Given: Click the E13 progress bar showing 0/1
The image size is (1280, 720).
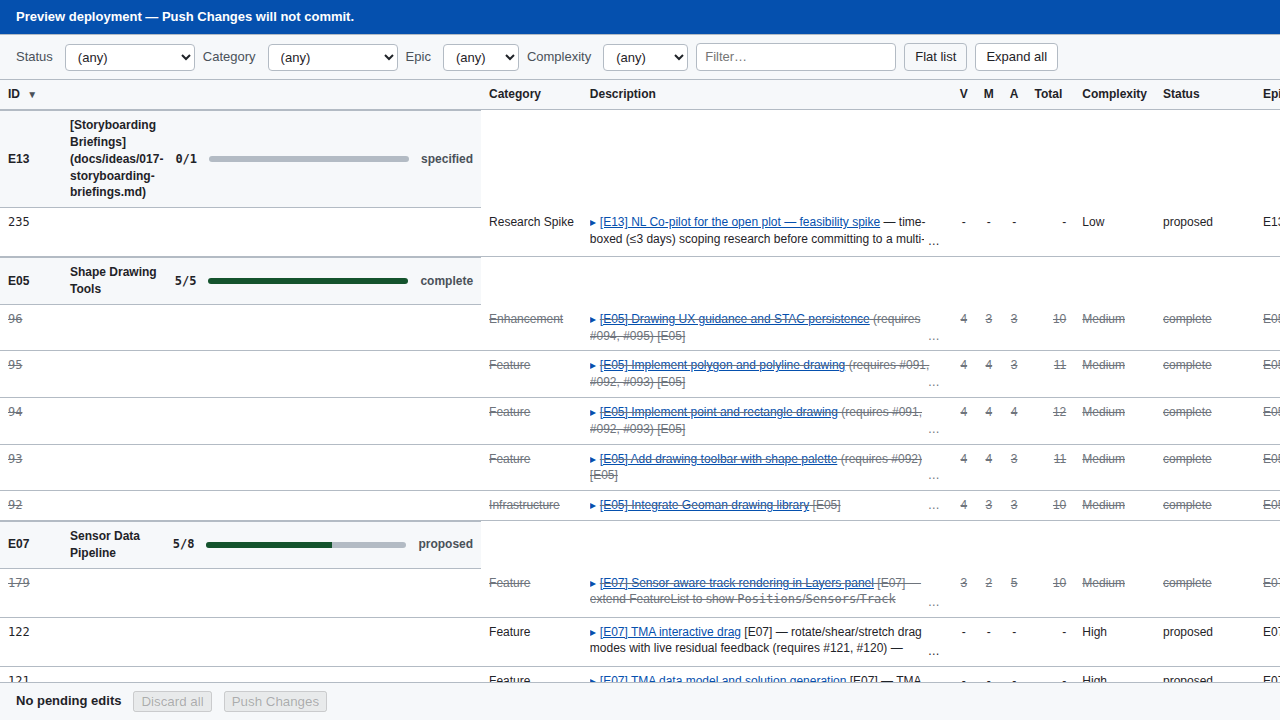Looking at the screenshot, I should point(309,159).
